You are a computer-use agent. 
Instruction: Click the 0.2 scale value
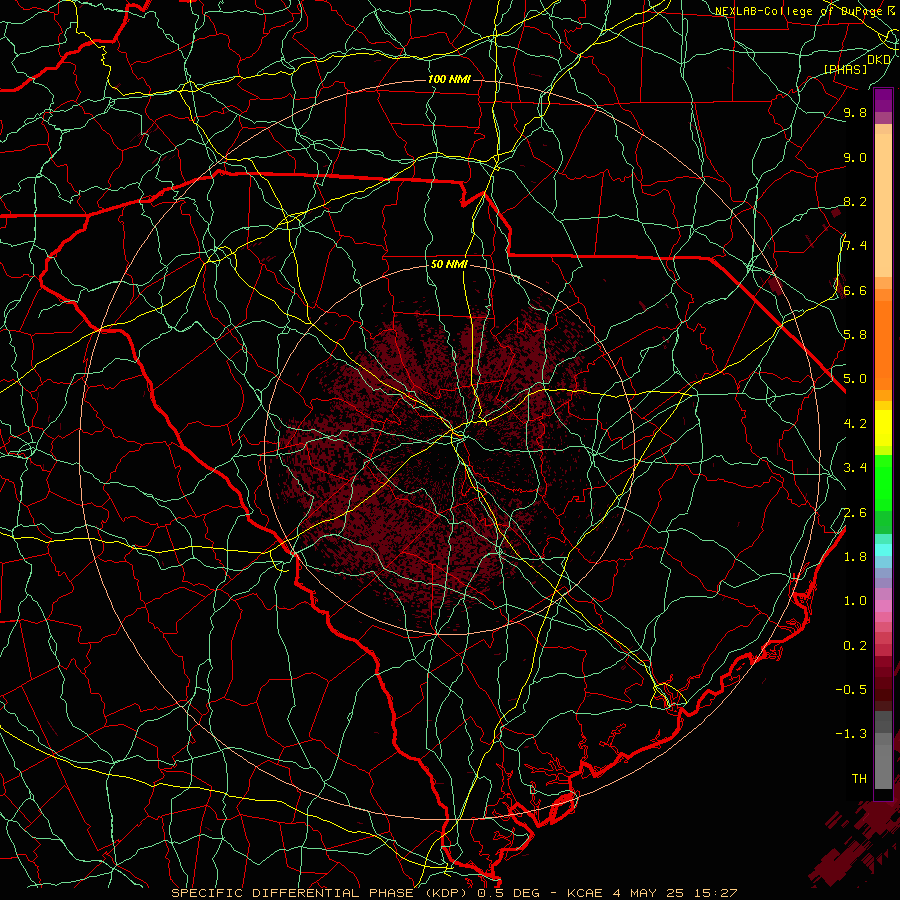[855, 646]
